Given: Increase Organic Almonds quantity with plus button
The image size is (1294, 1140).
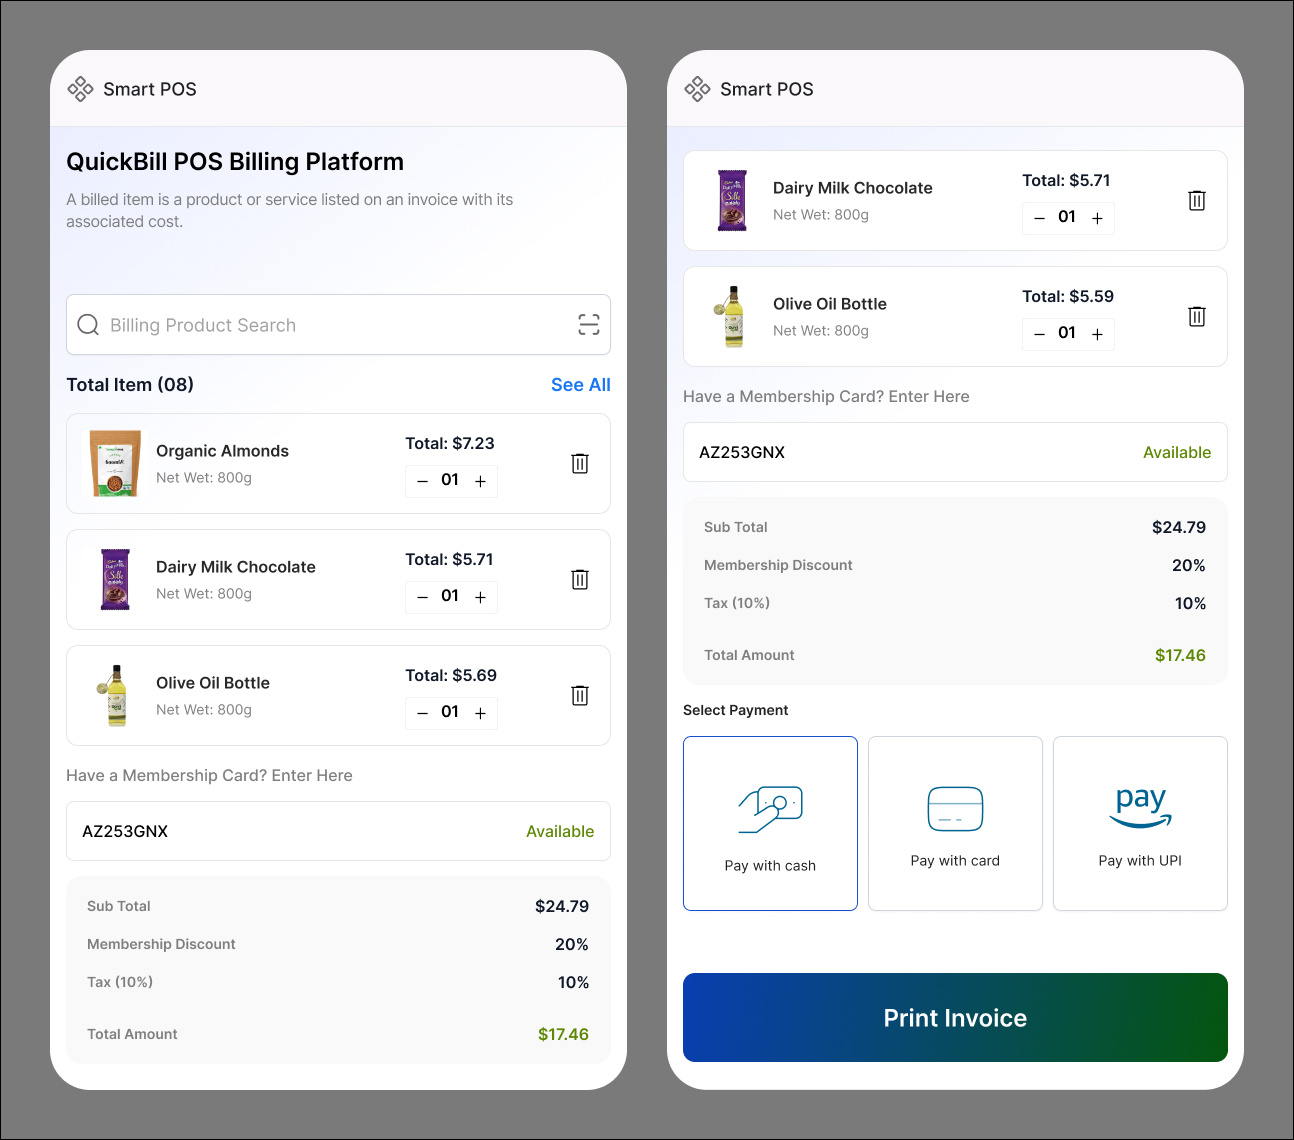Looking at the screenshot, I should [480, 481].
